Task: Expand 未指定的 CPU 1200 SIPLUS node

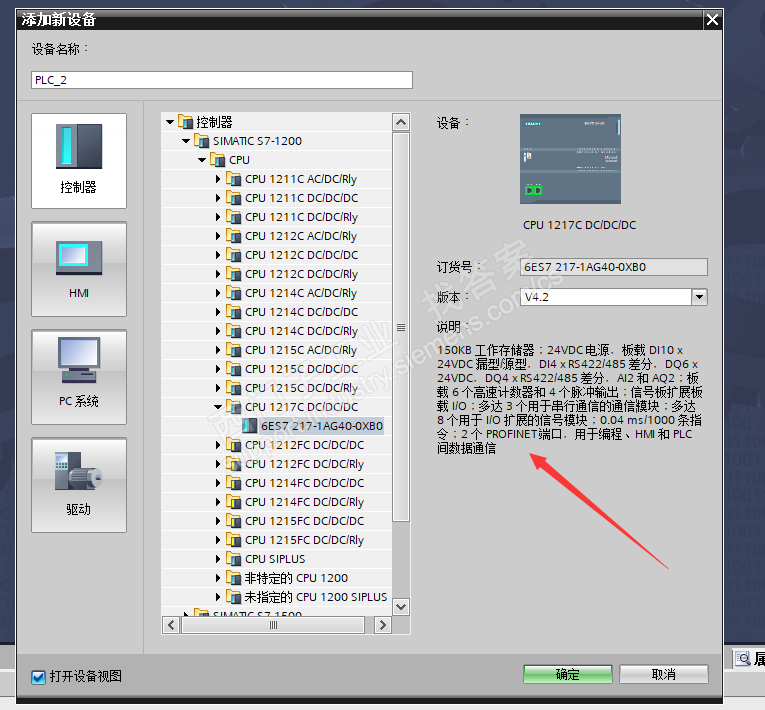Action: coord(218,597)
